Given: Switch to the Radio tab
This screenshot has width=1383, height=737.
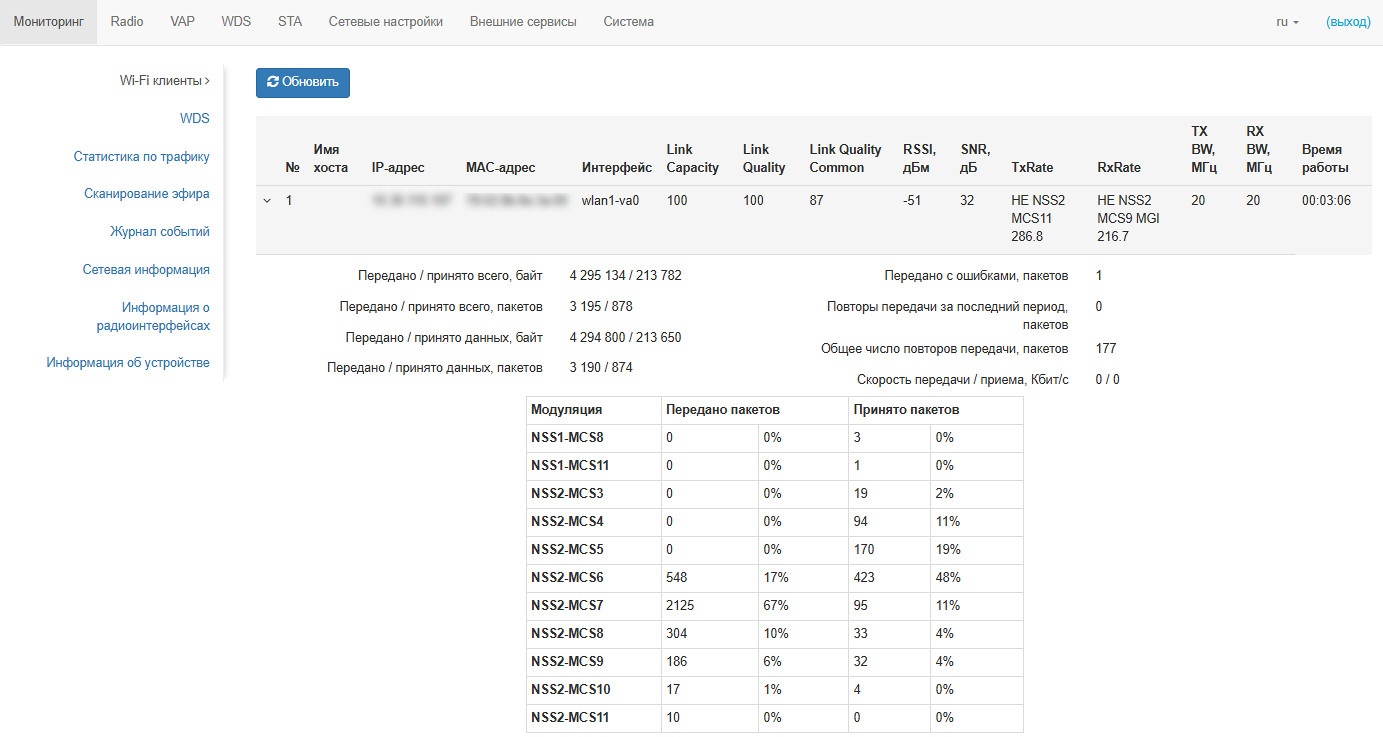Looking at the screenshot, I should [127, 22].
